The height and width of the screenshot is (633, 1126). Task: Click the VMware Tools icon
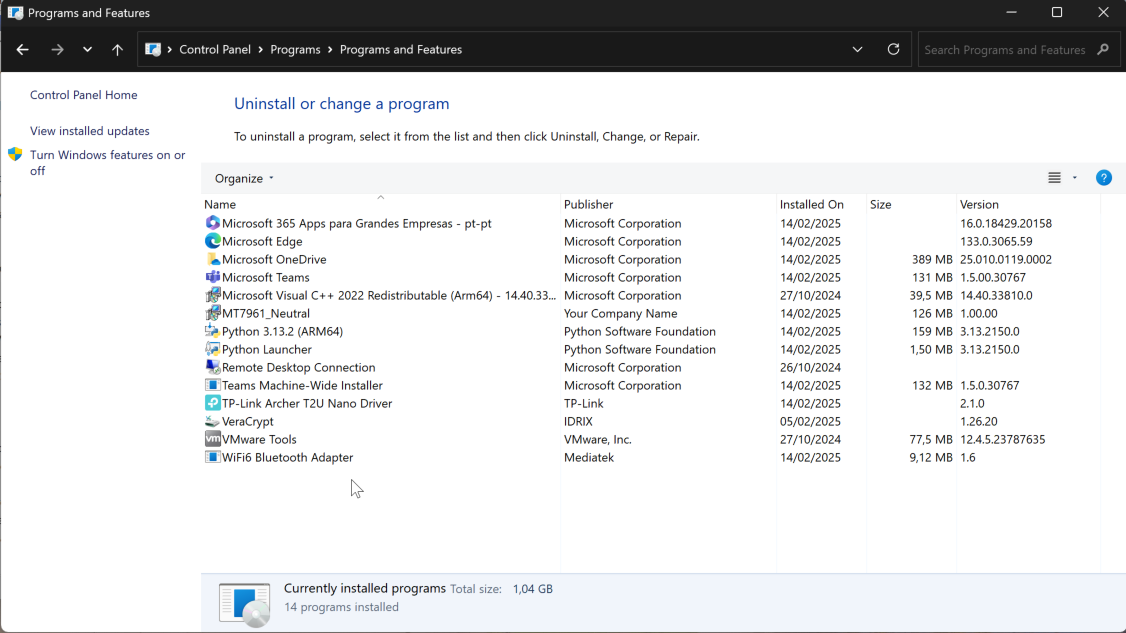click(213, 438)
